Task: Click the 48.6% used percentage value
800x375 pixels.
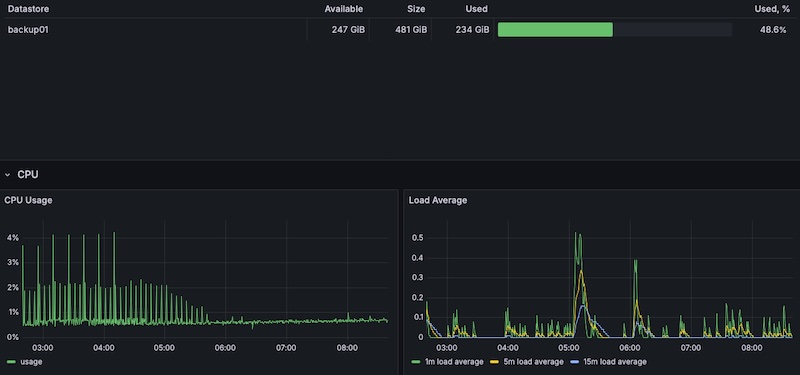Action: pos(773,30)
